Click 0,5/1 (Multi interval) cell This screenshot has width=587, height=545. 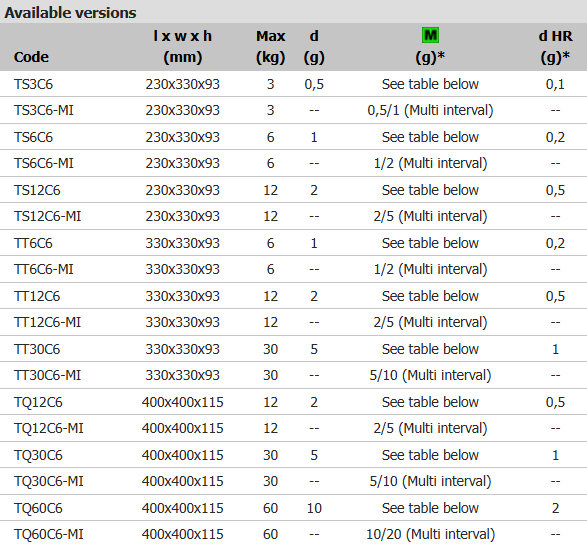click(430, 110)
